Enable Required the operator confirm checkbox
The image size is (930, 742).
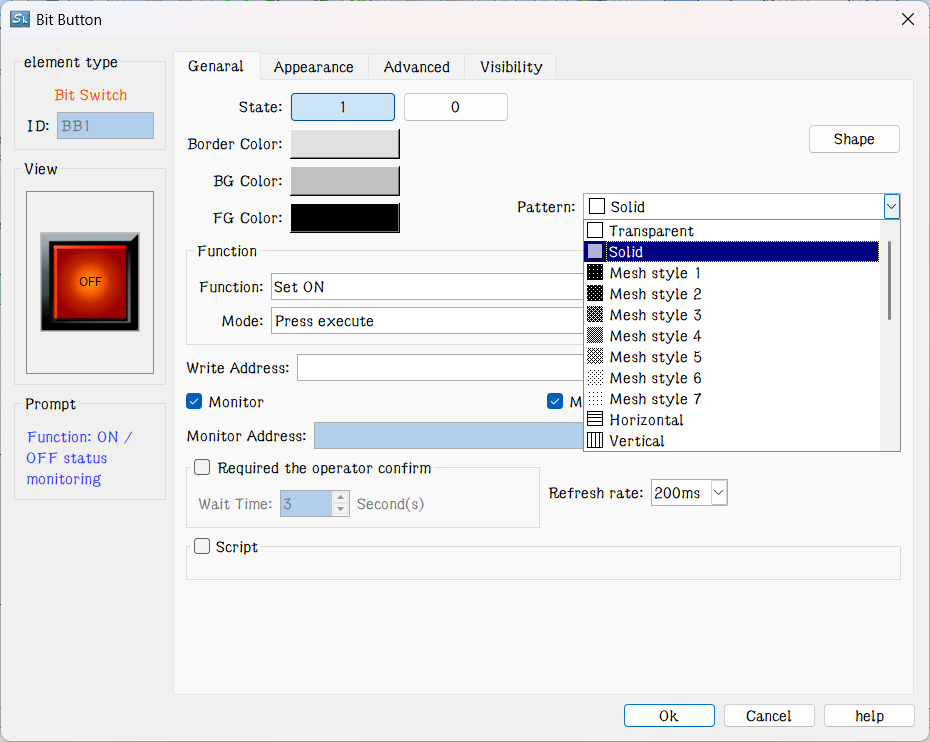[x=202, y=468]
